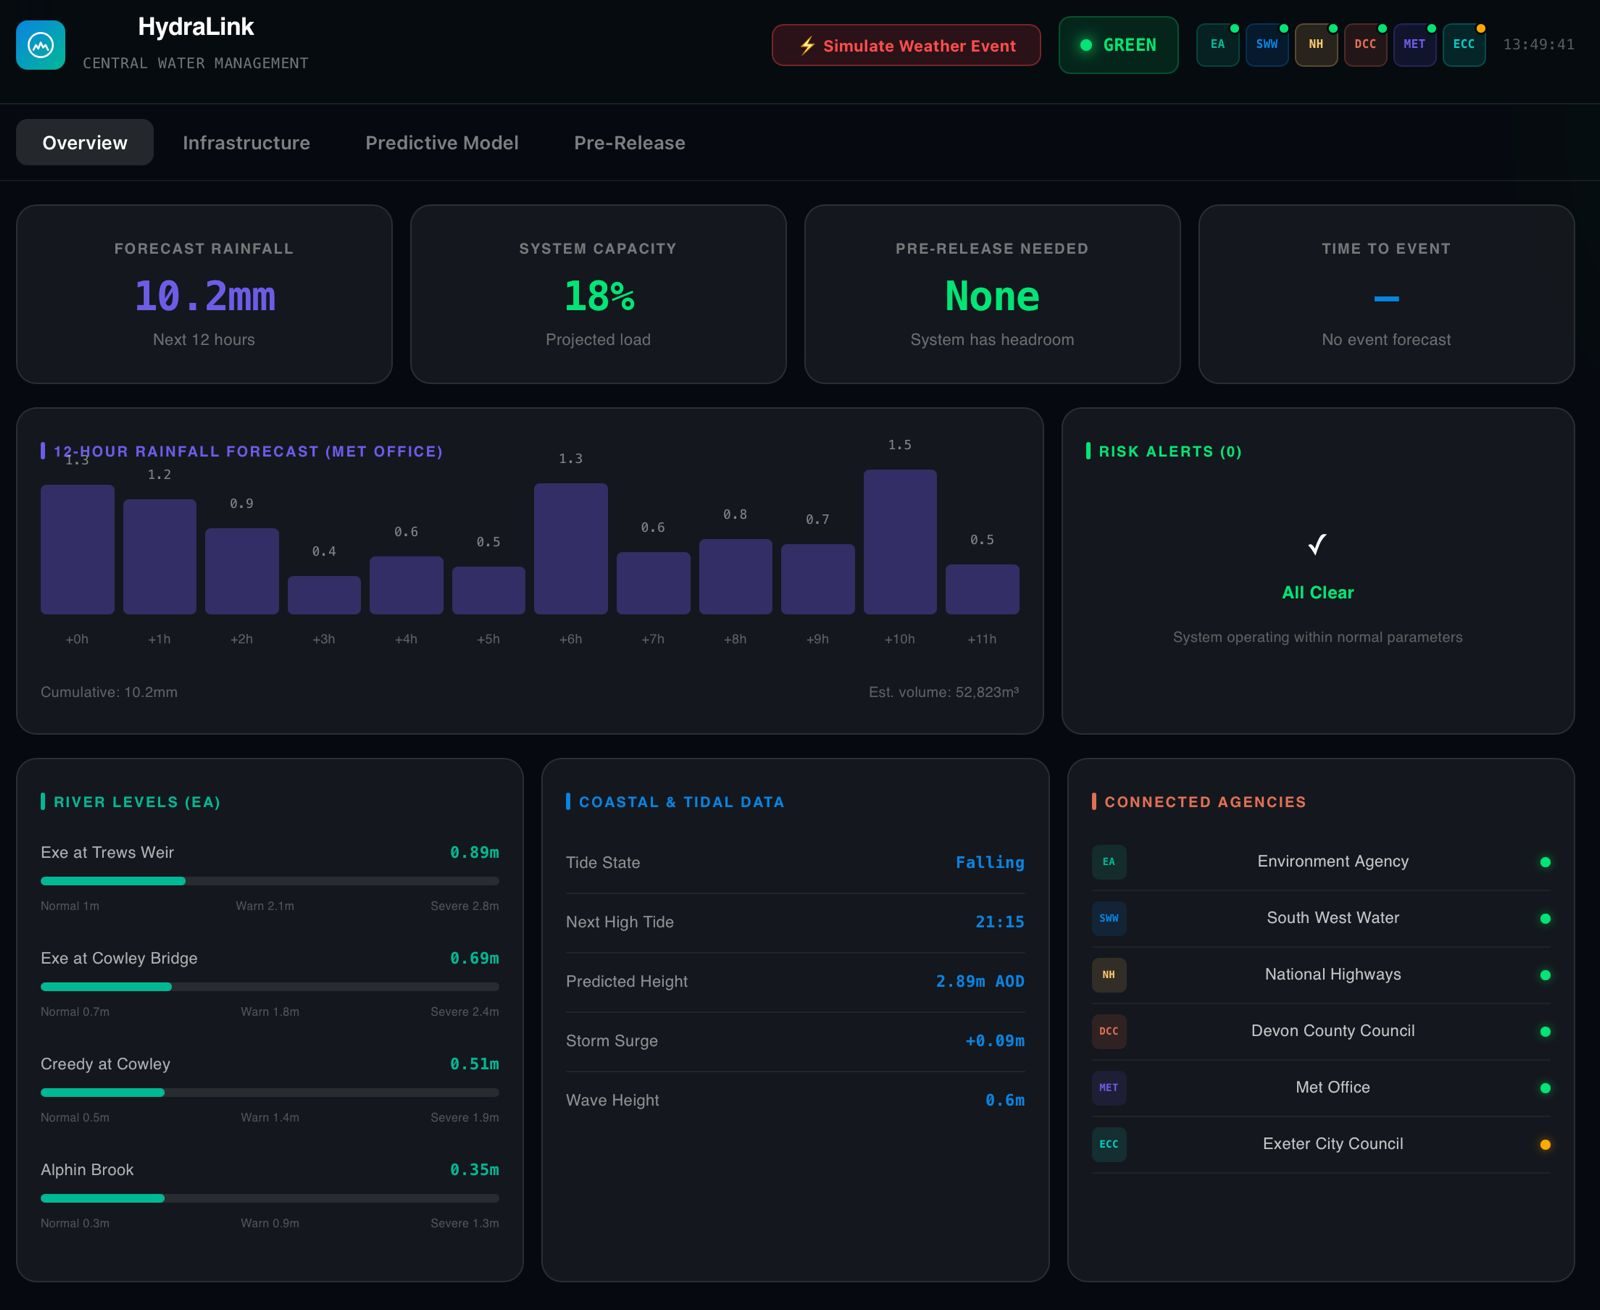Click Tide State value 'Falling'

coord(990,862)
